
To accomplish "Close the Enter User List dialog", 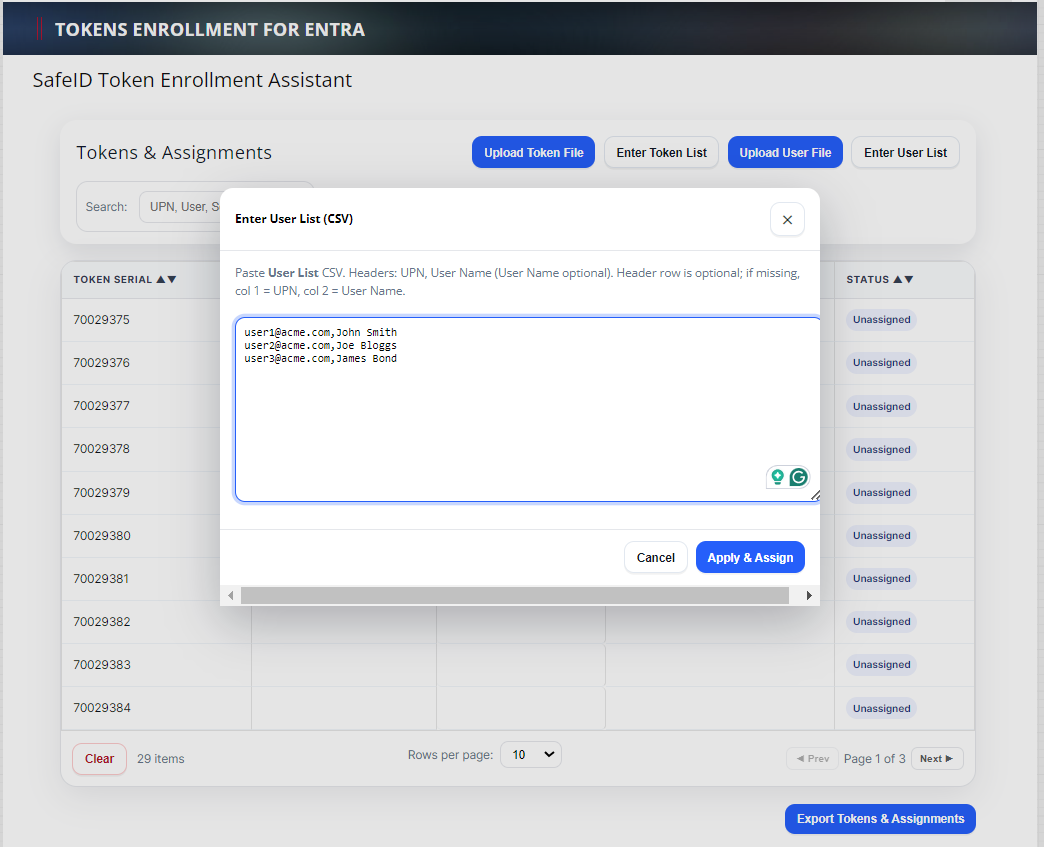I will point(787,220).
